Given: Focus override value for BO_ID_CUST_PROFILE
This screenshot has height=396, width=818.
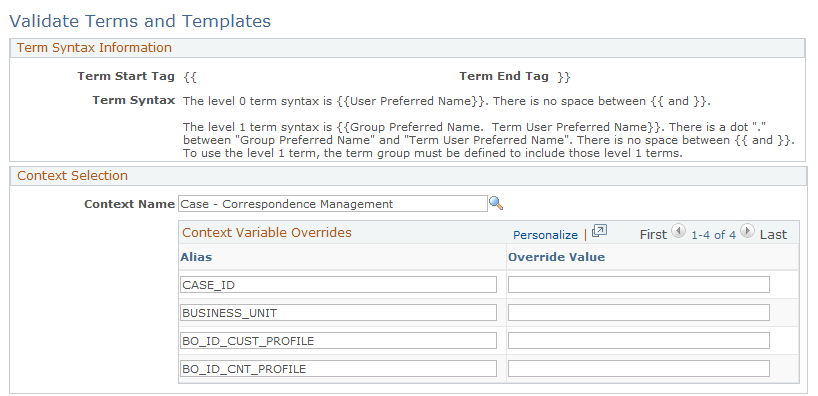Looking at the screenshot, I should pyautogui.click(x=639, y=341).
